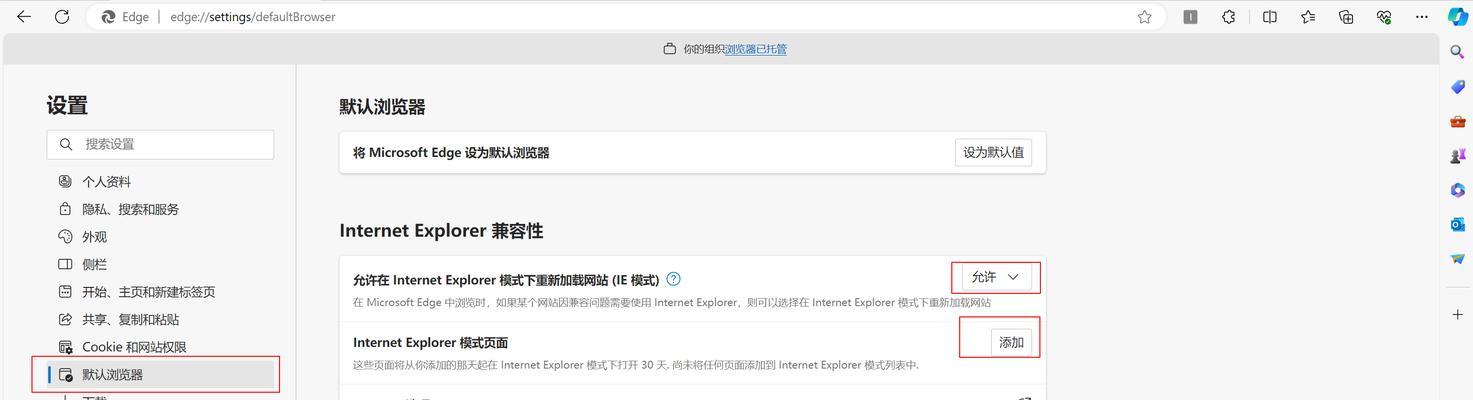
Task: Select 默认浏览器 in settings sidebar
Action: click(160, 375)
